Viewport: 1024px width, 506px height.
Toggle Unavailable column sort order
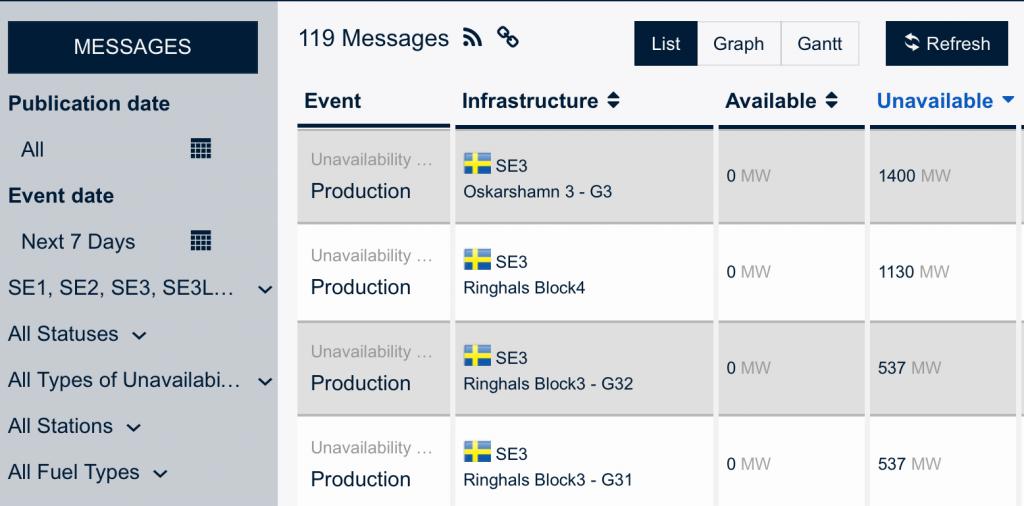945,101
